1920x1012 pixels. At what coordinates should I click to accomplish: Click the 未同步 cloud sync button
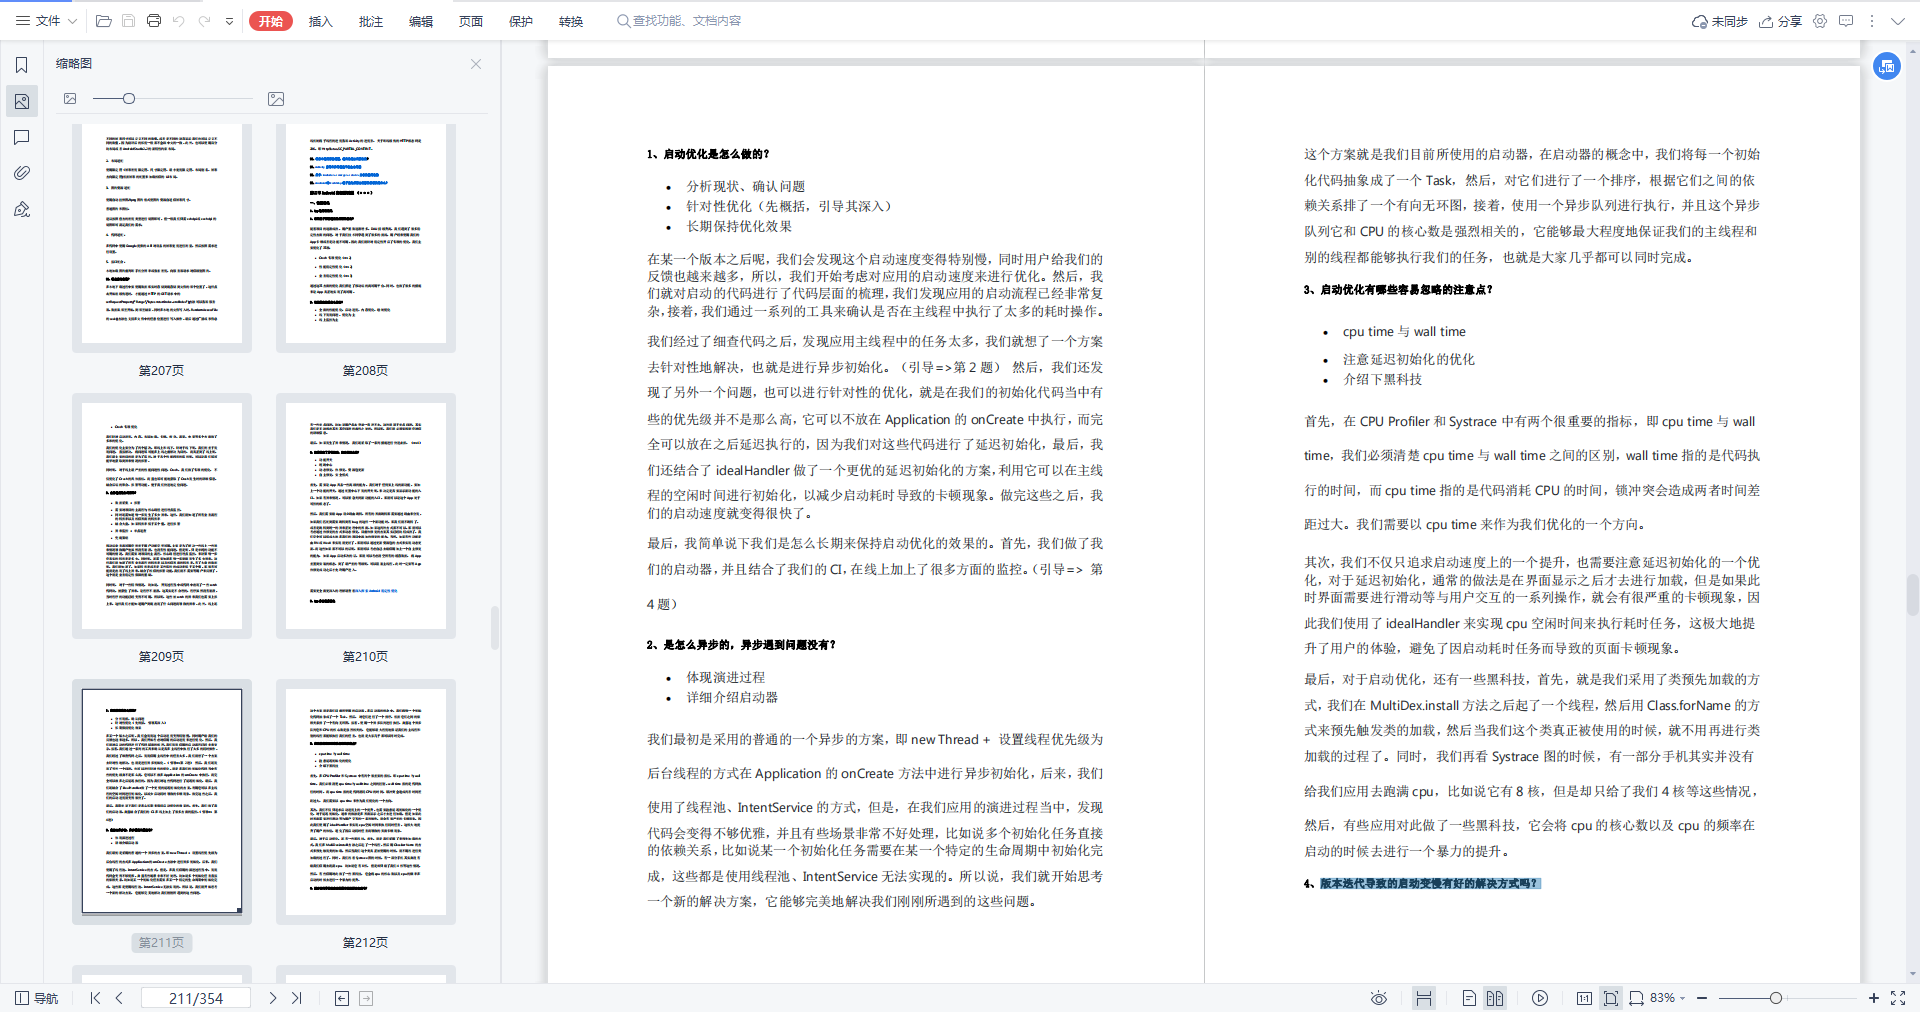tap(1719, 21)
